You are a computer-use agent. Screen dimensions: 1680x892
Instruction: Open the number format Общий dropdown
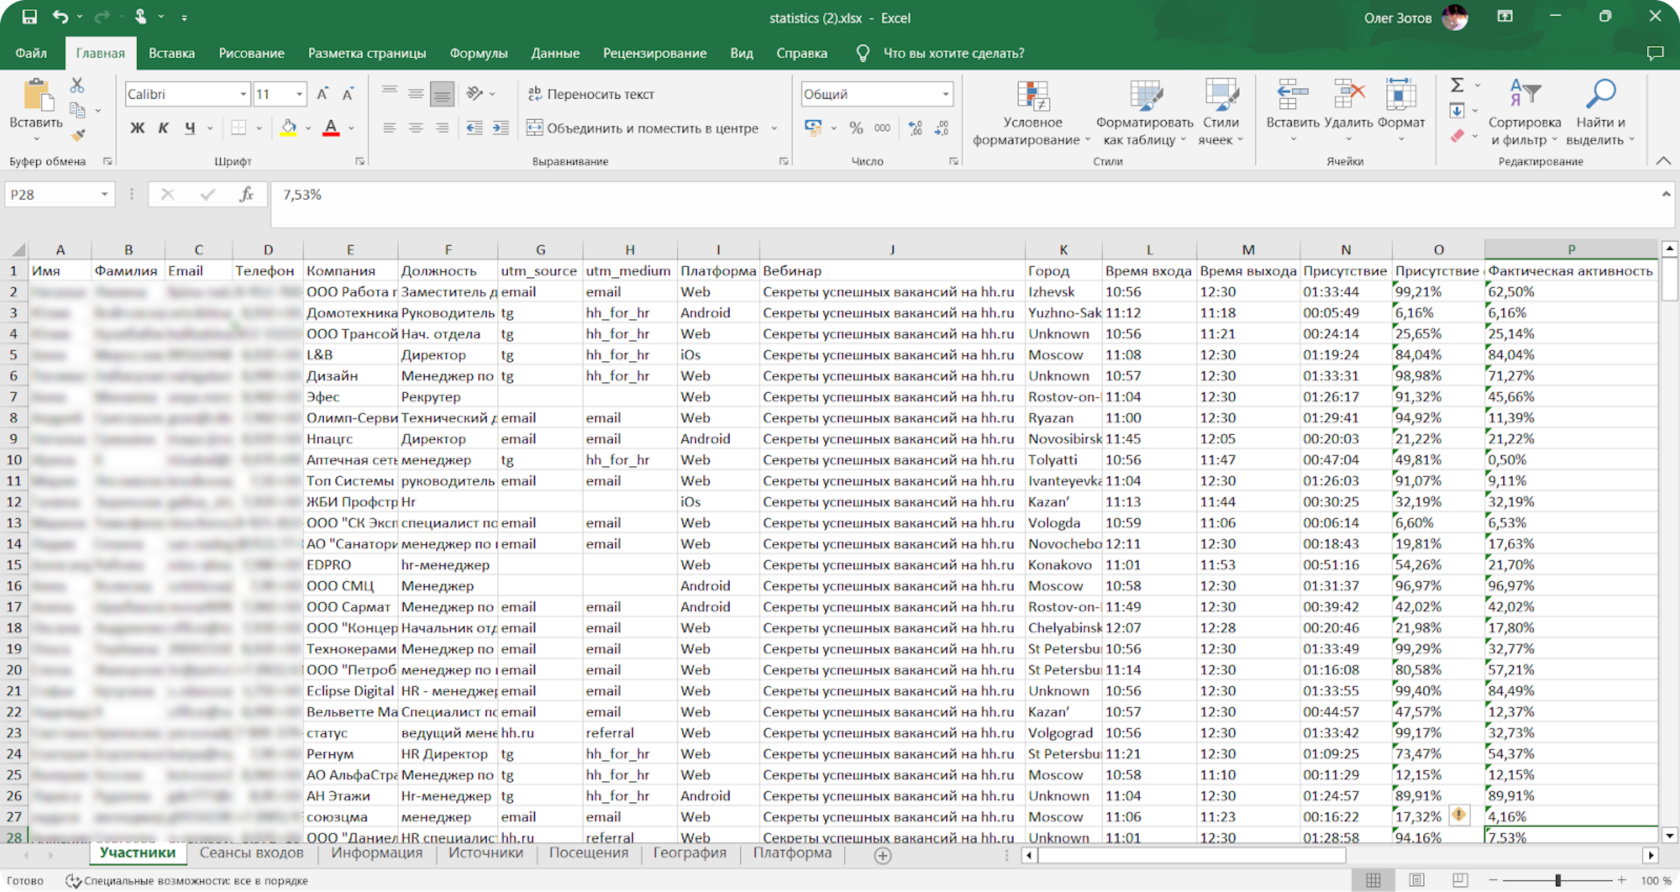click(945, 94)
